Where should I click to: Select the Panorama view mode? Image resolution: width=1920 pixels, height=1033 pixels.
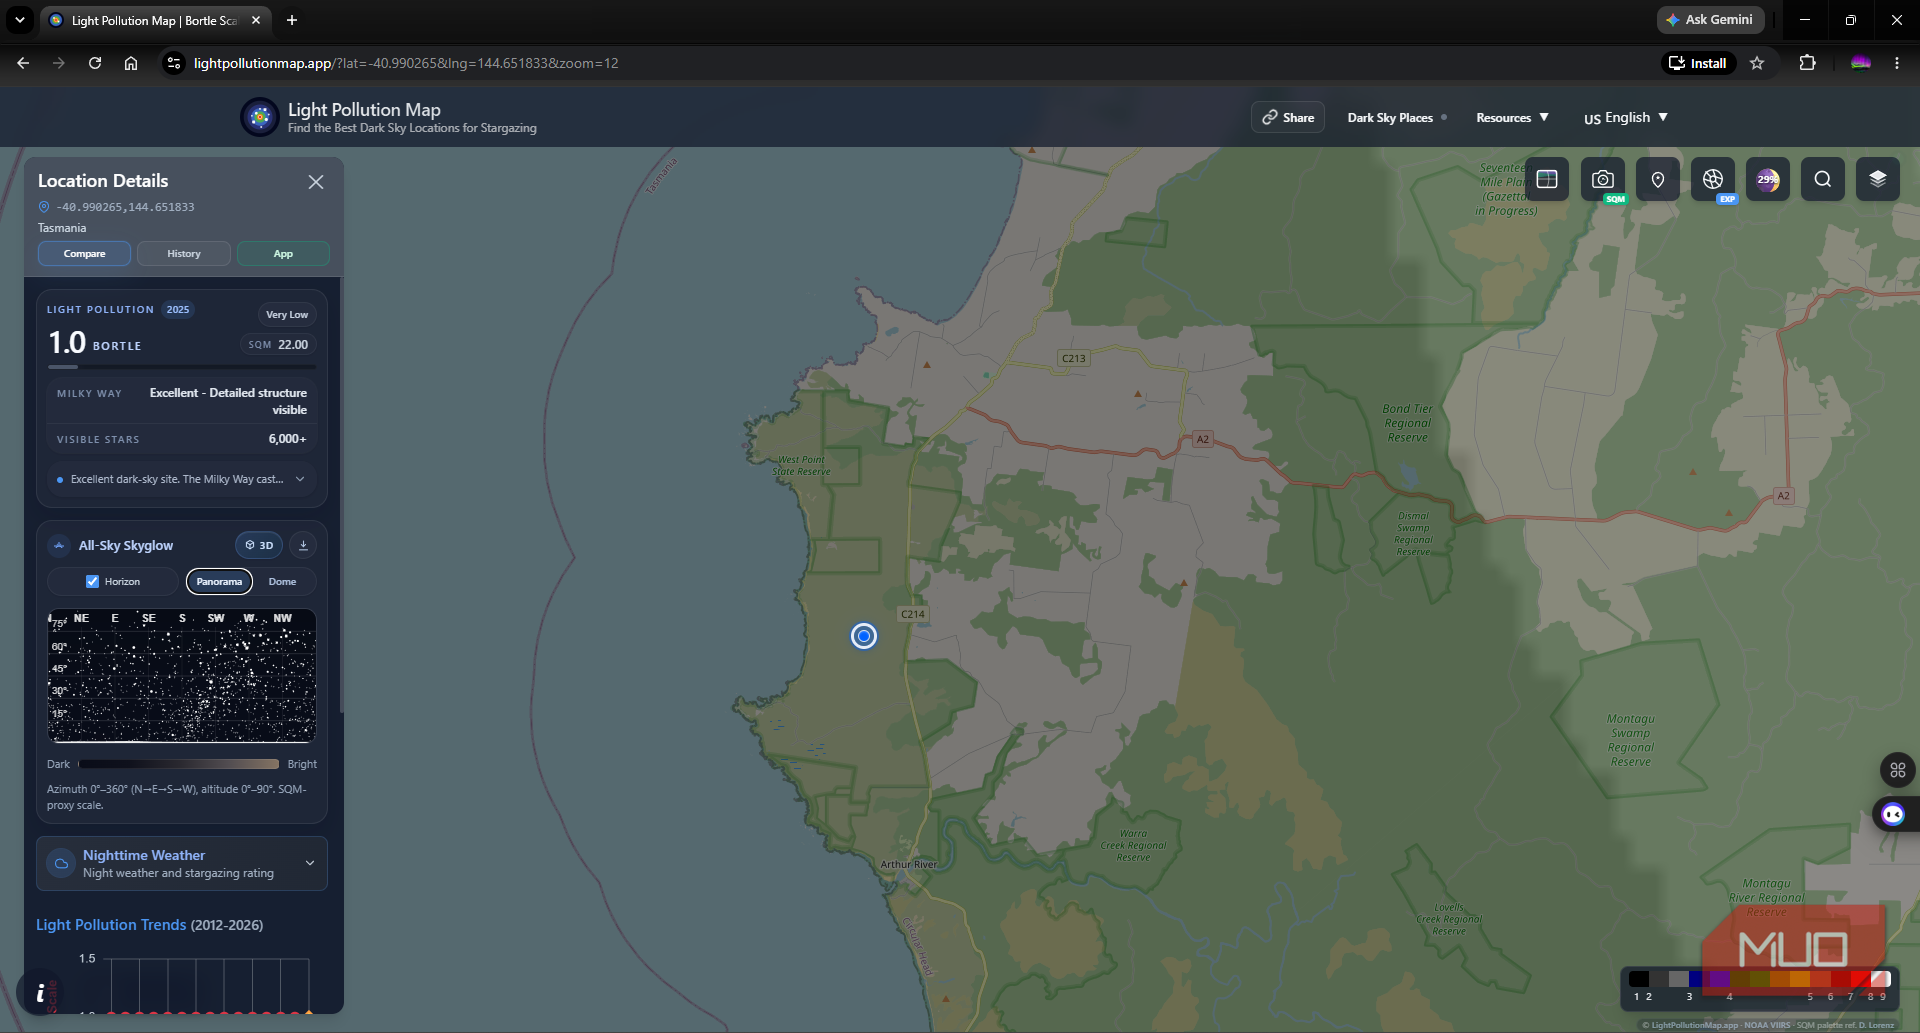coord(219,581)
